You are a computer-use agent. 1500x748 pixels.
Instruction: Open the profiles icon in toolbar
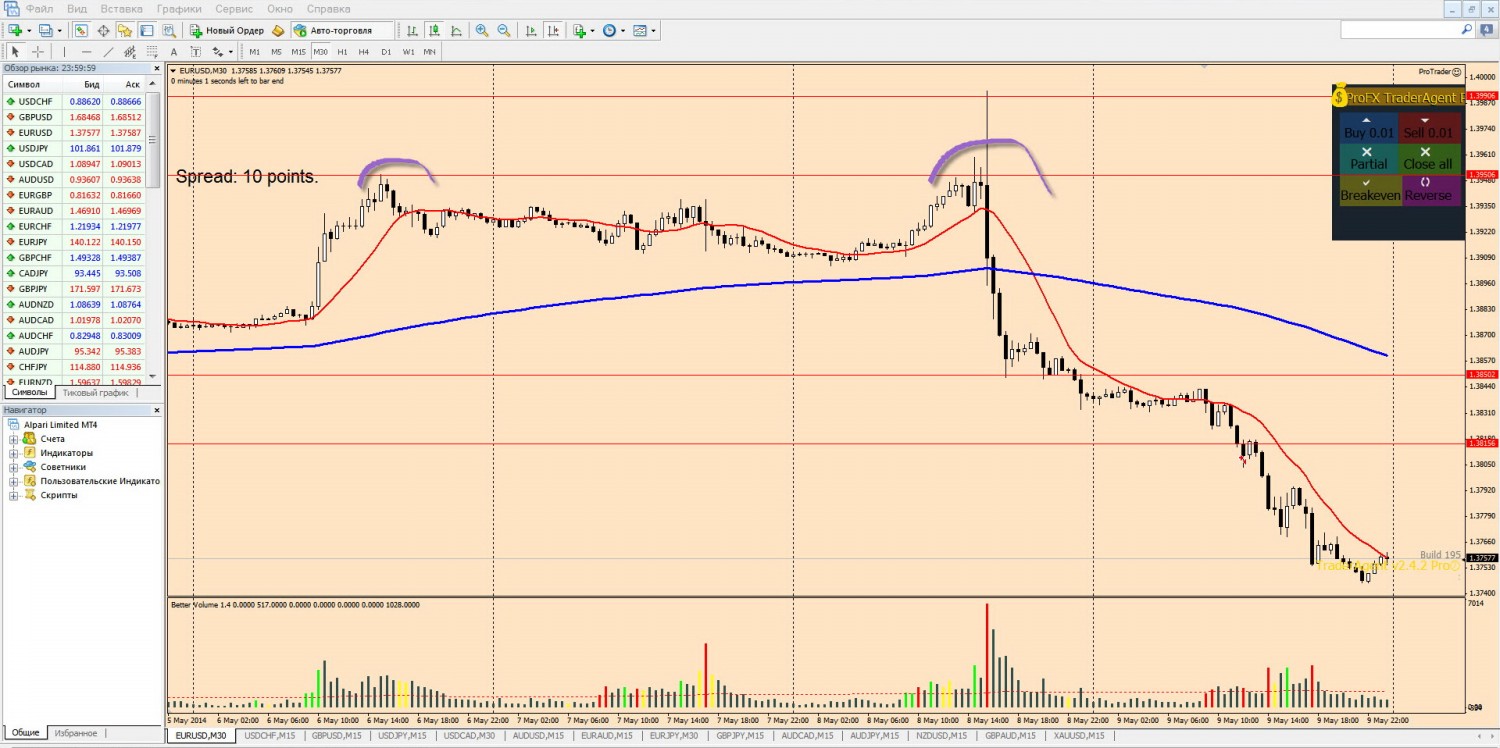[x=45, y=31]
